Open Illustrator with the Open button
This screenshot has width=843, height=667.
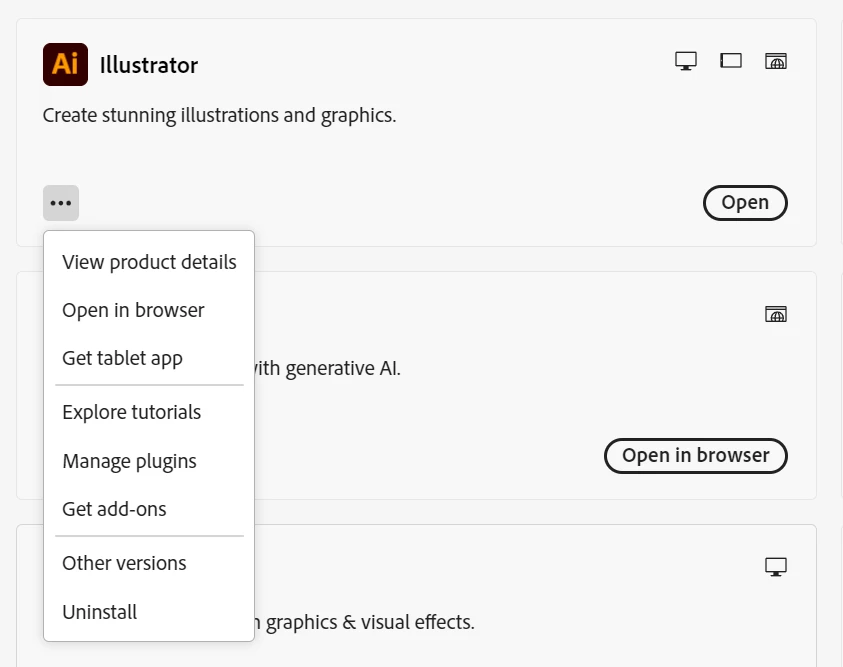point(745,203)
